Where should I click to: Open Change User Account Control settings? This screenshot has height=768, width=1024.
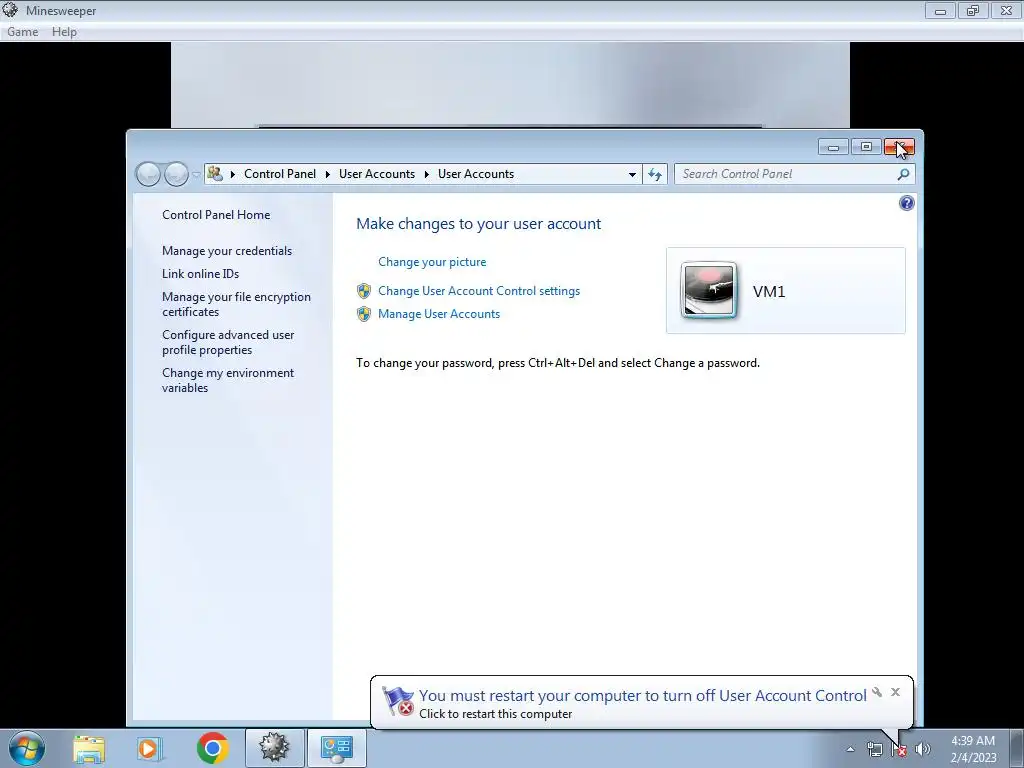point(479,291)
